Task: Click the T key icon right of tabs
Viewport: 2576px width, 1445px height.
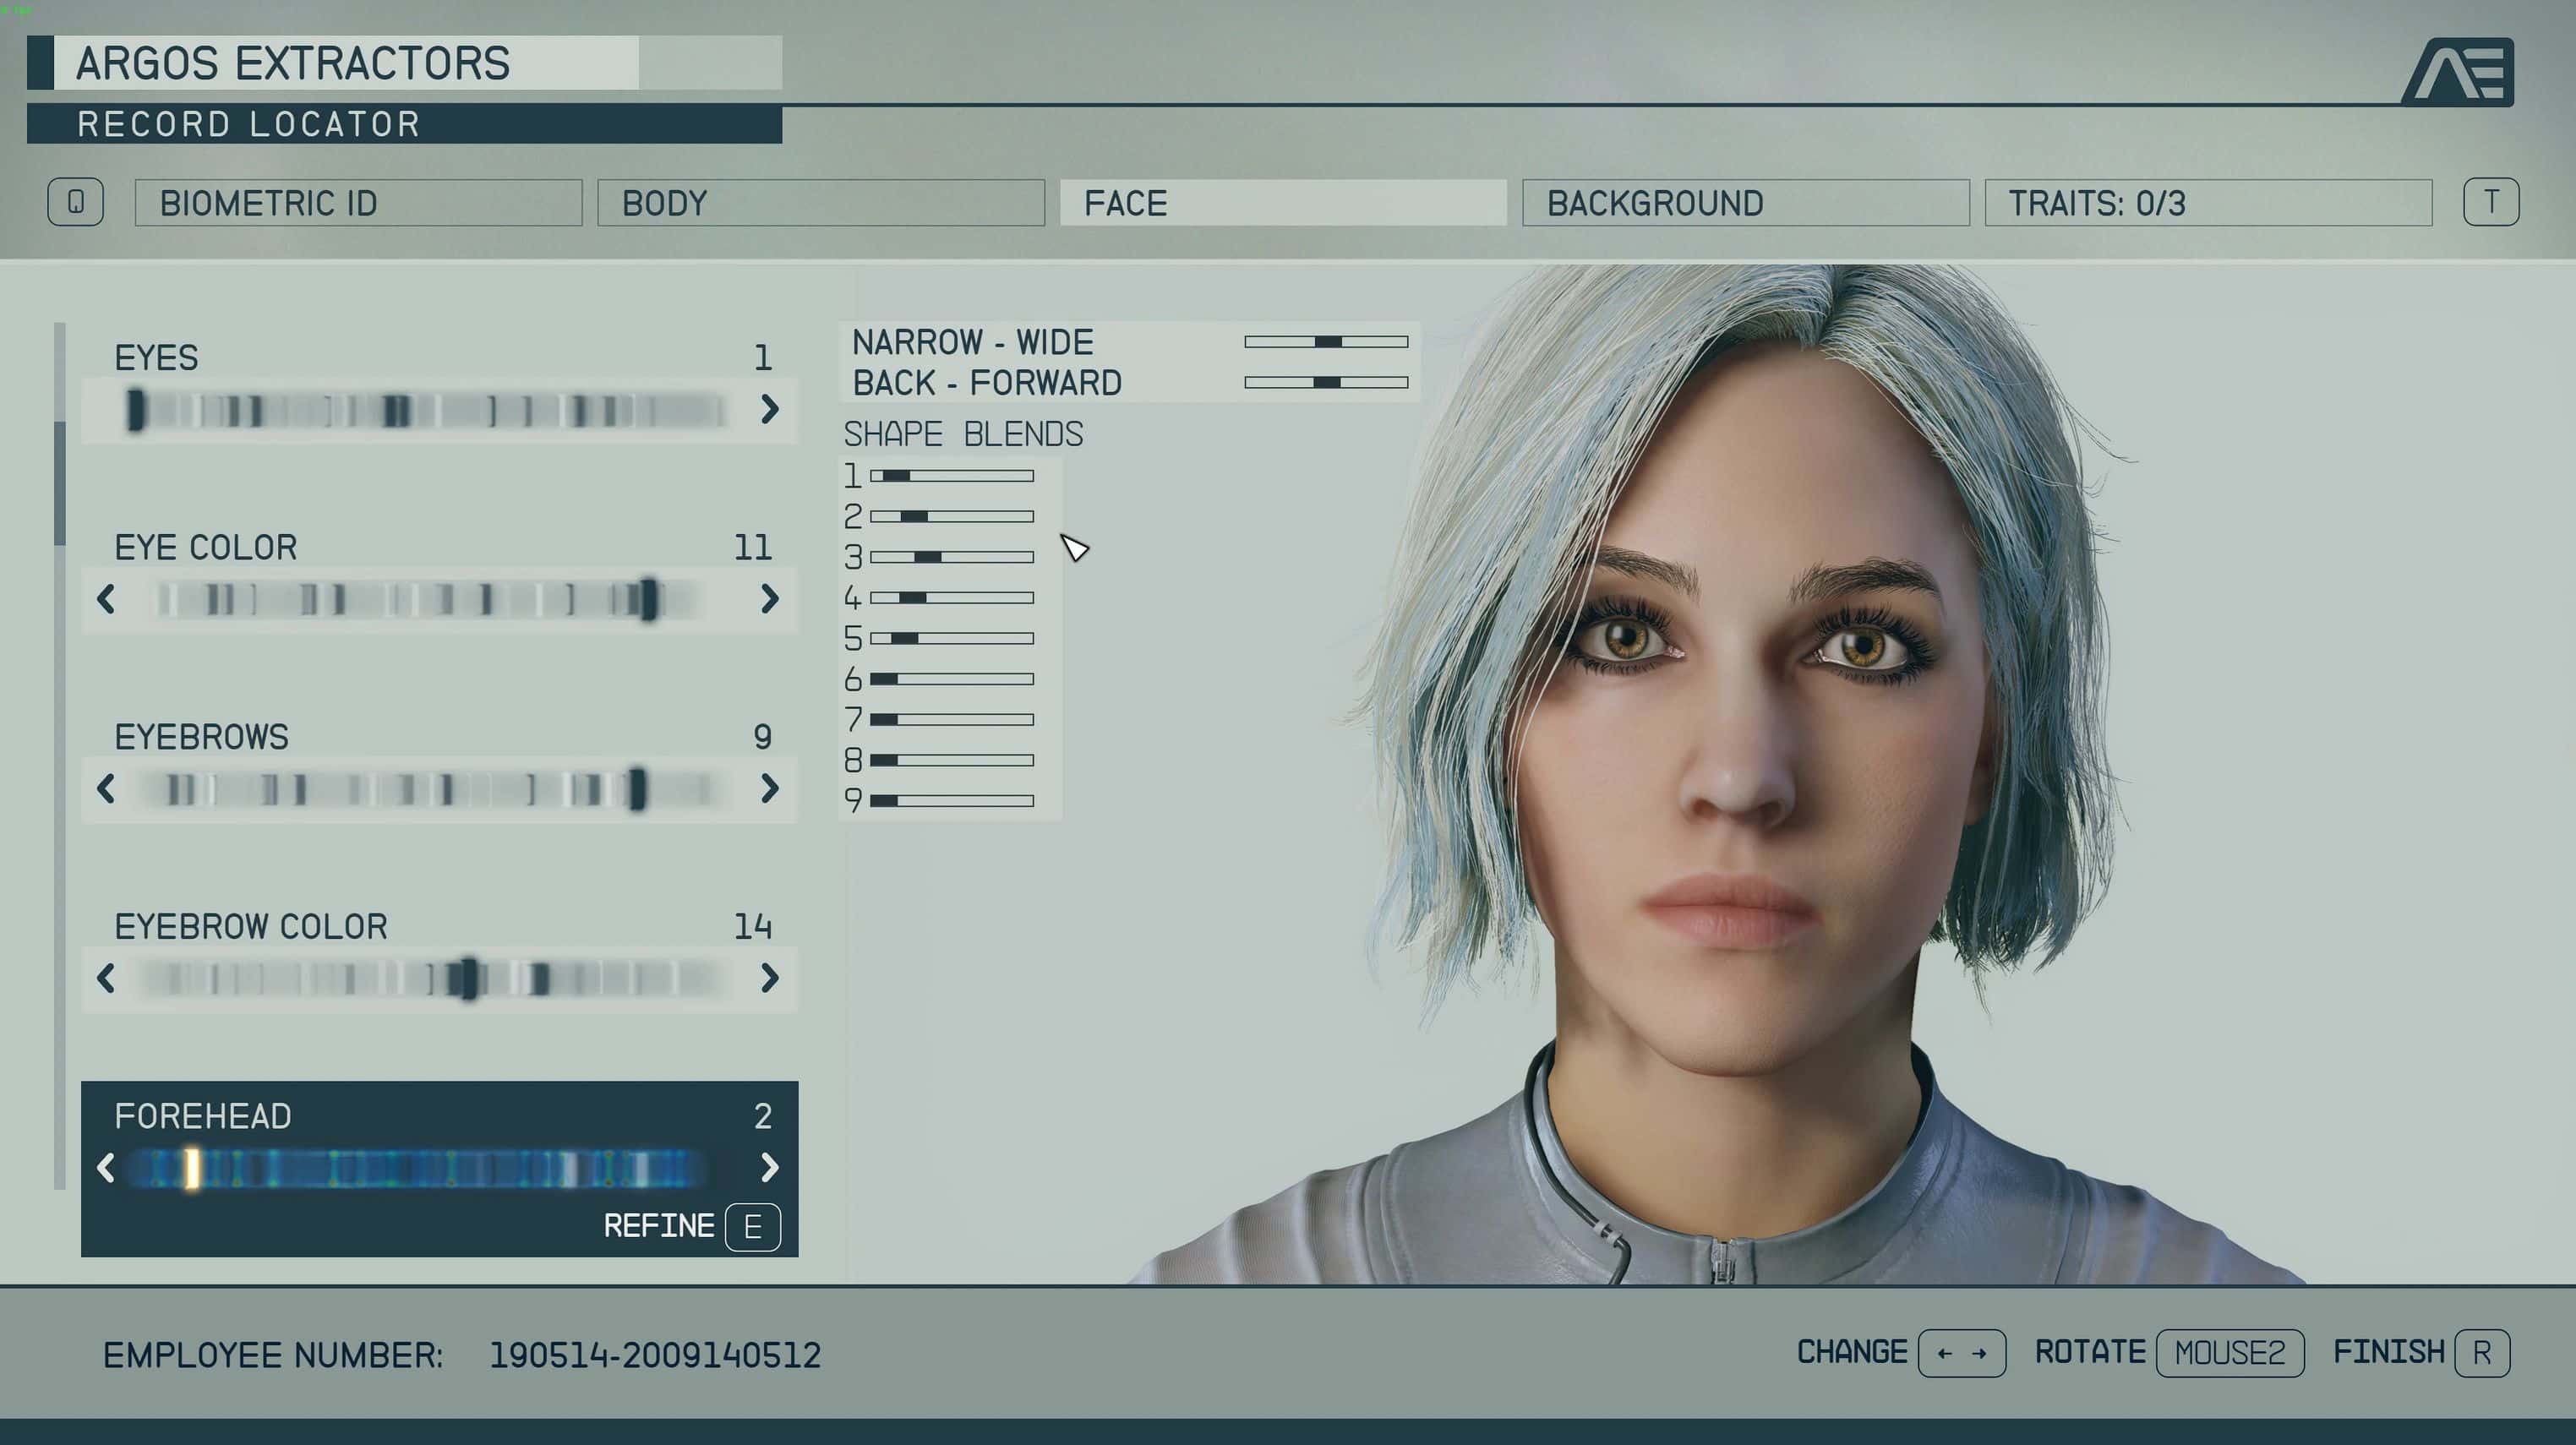Action: pos(2490,203)
